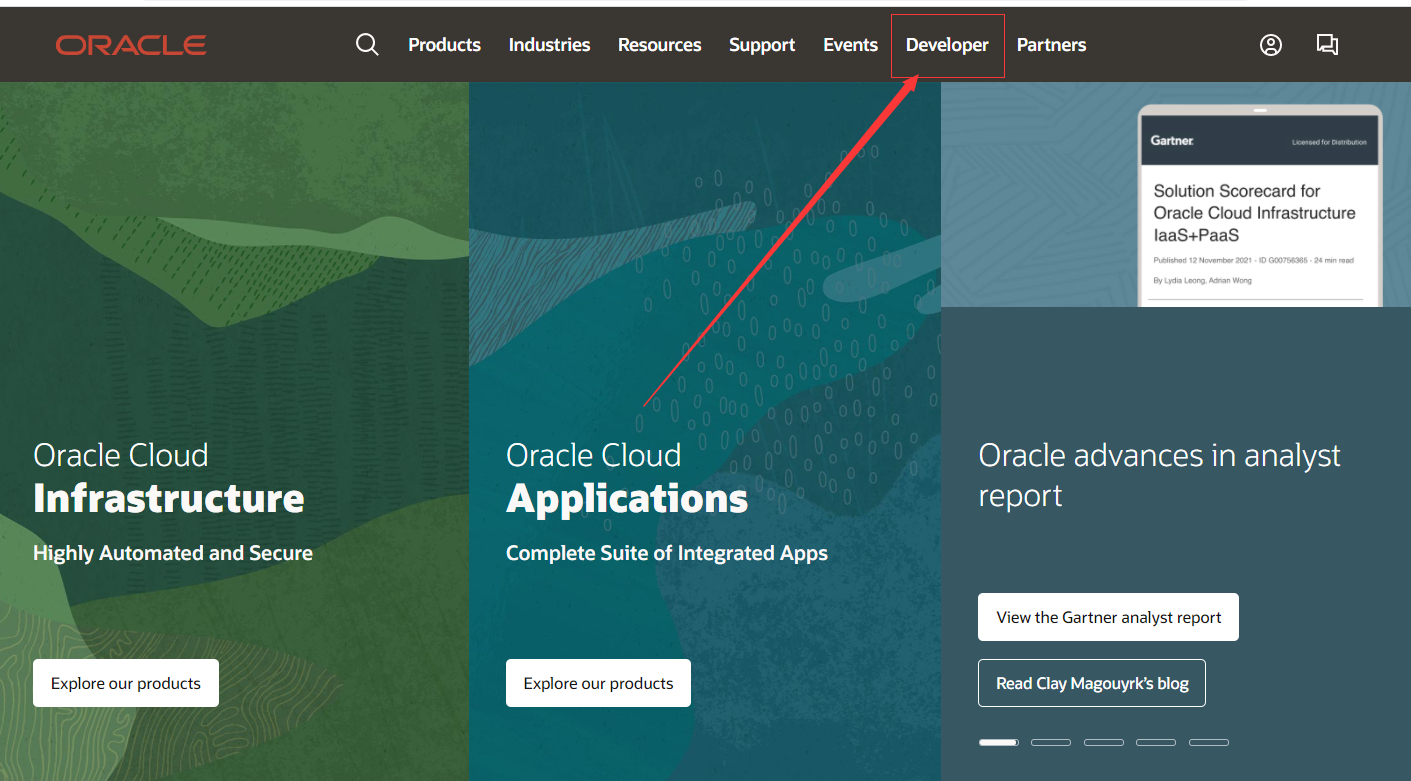Select the fourth carousel slide indicator

1156,742
